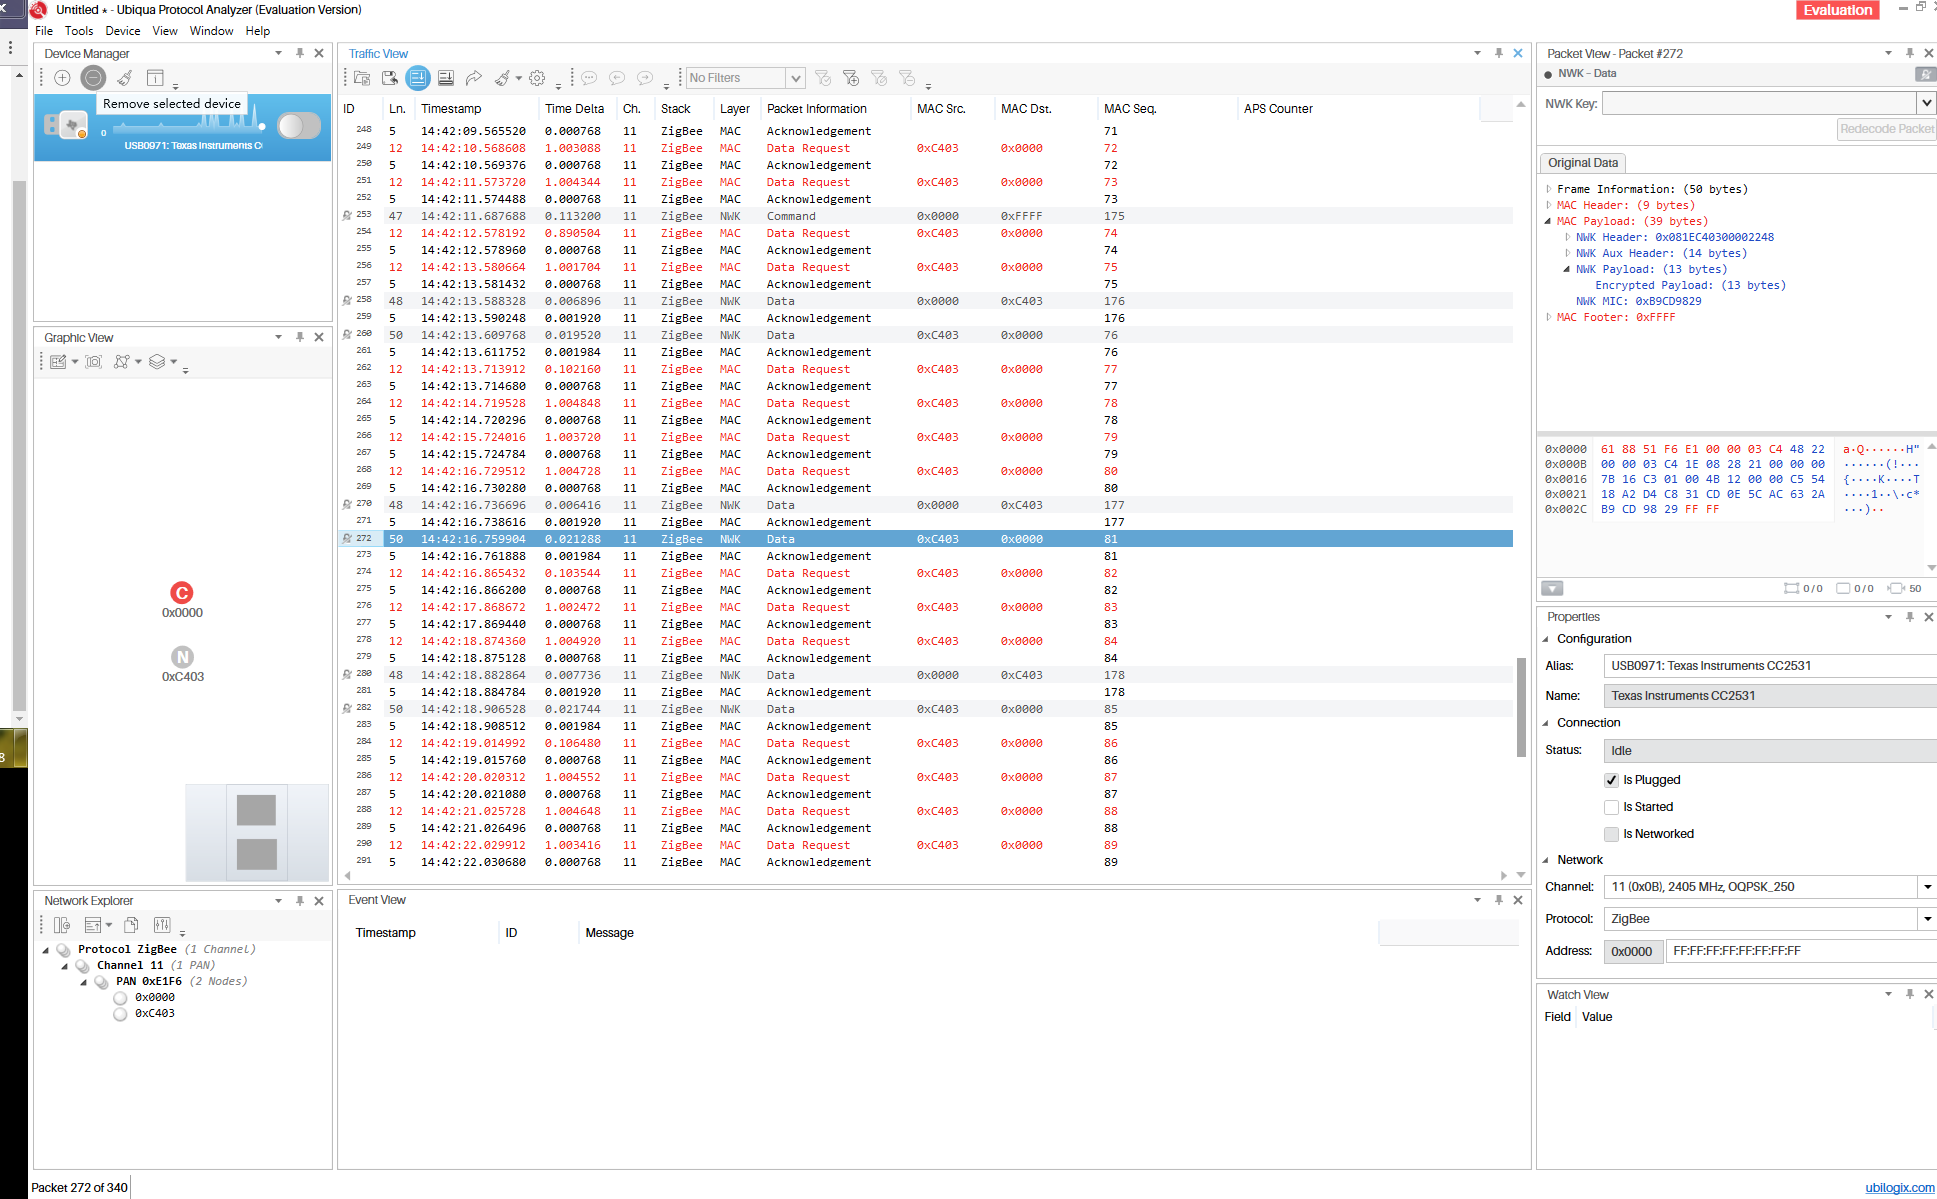Open the Channel dropdown in Network properties
The width and height of the screenshot is (1937, 1199).
click(x=1927, y=887)
